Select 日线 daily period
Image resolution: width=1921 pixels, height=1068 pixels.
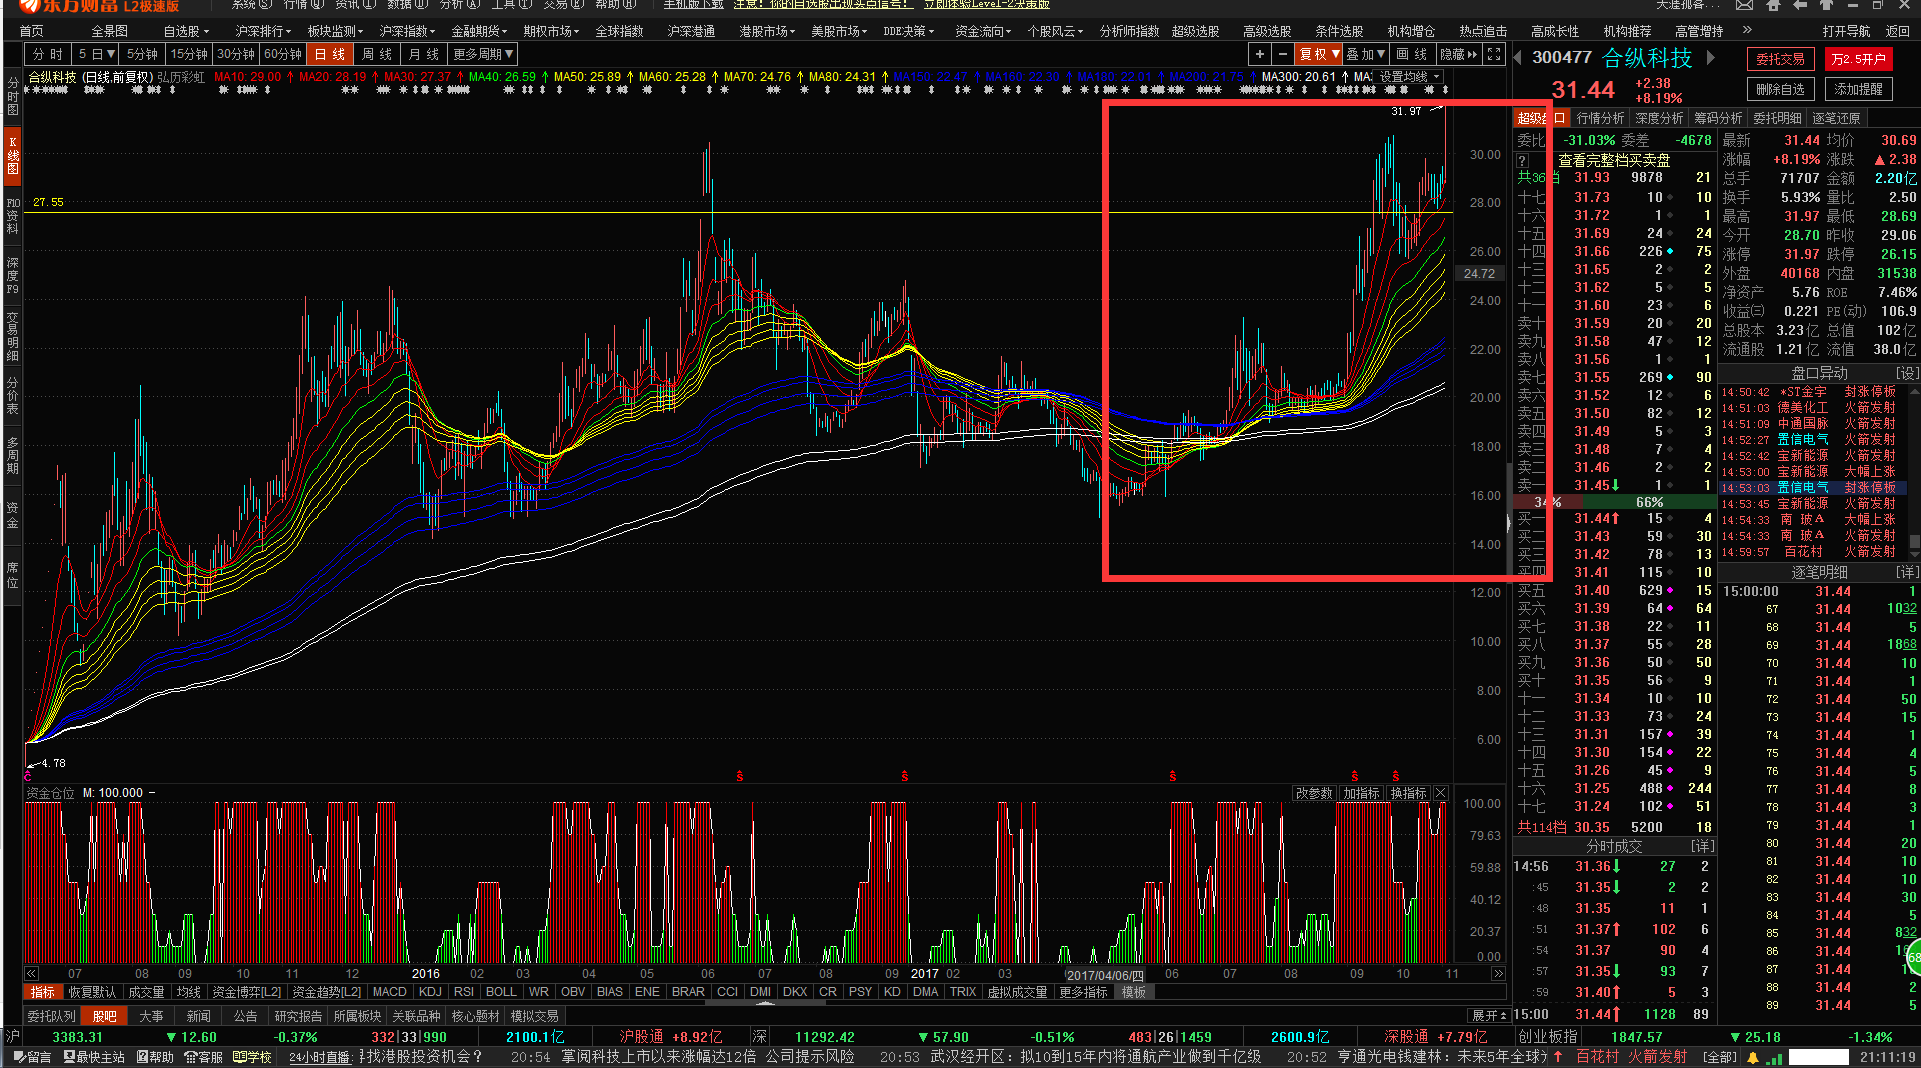click(330, 54)
